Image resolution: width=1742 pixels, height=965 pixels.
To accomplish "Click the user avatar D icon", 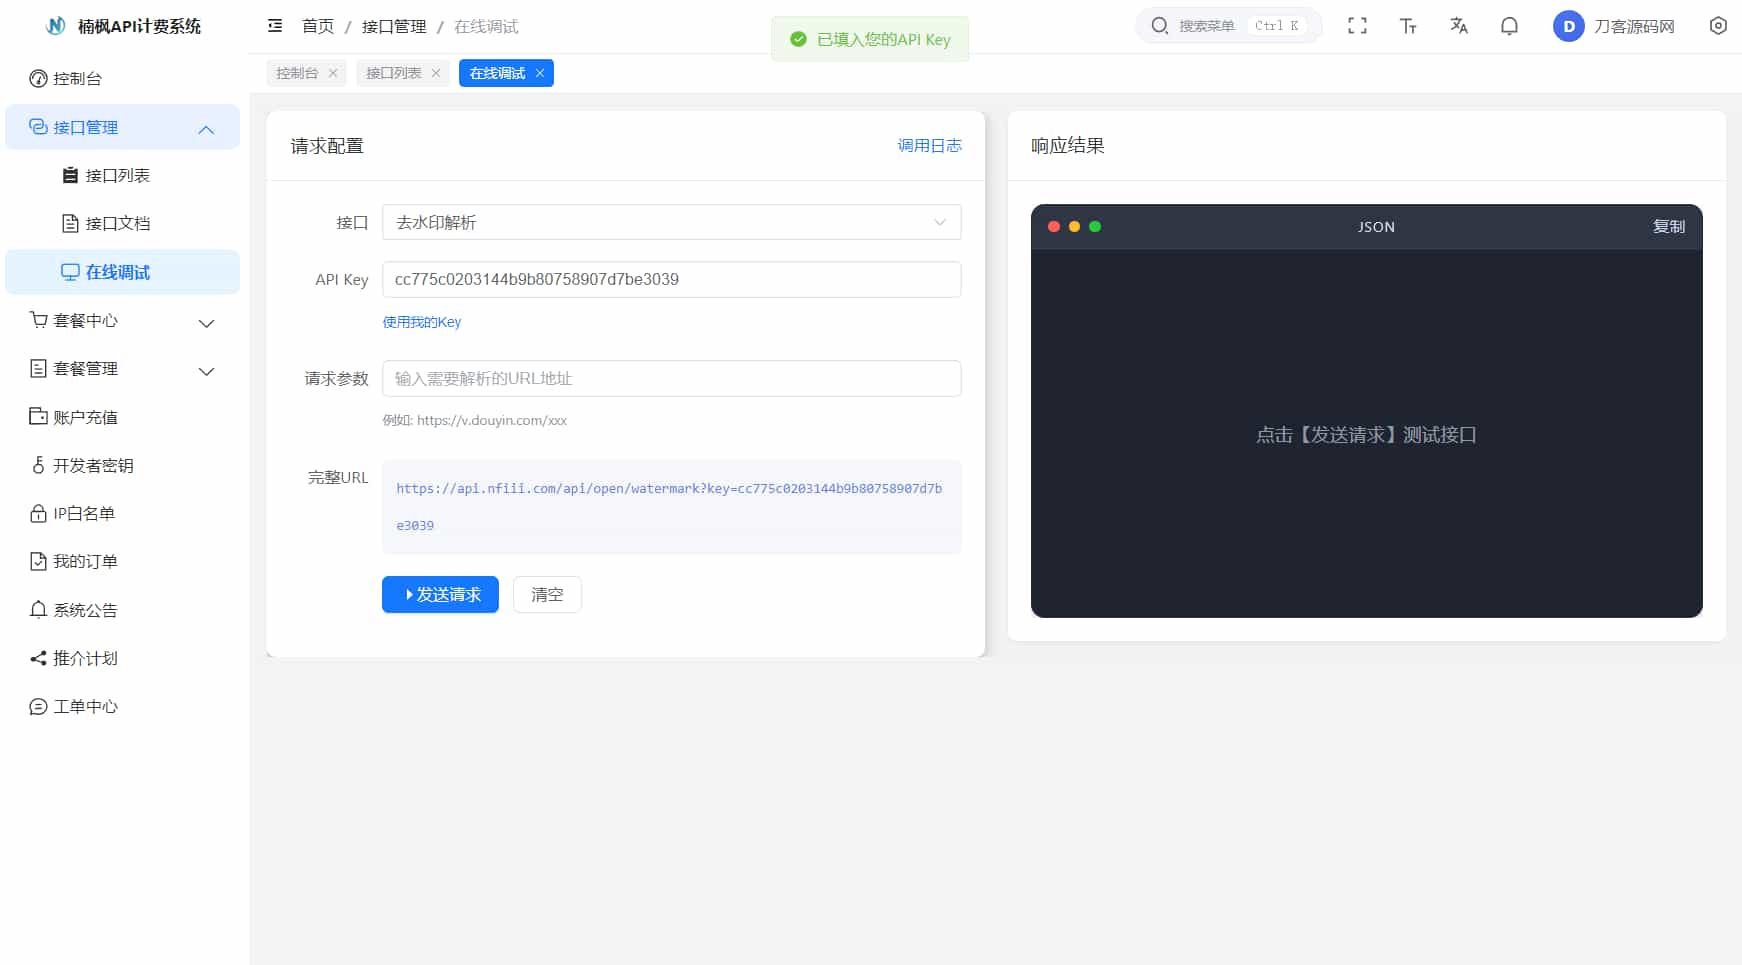I will tap(1568, 26).
